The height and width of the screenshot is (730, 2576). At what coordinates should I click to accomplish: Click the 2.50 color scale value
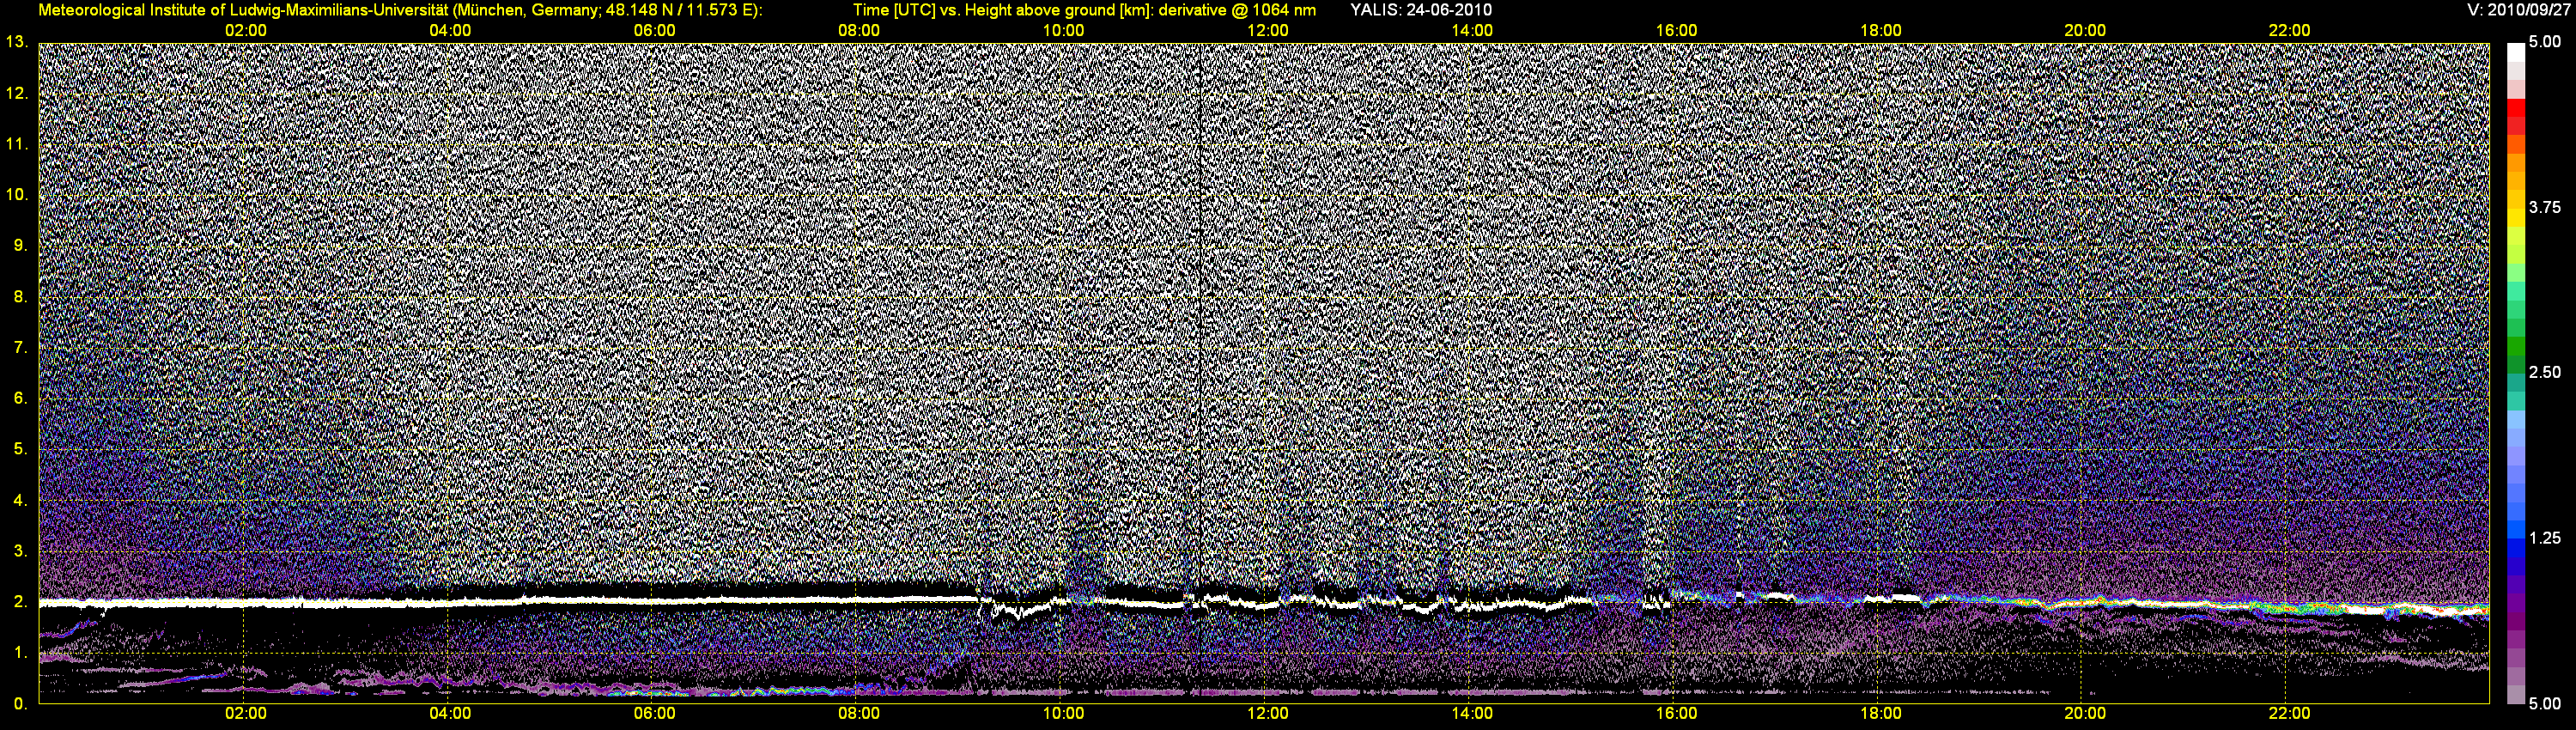2545,372
